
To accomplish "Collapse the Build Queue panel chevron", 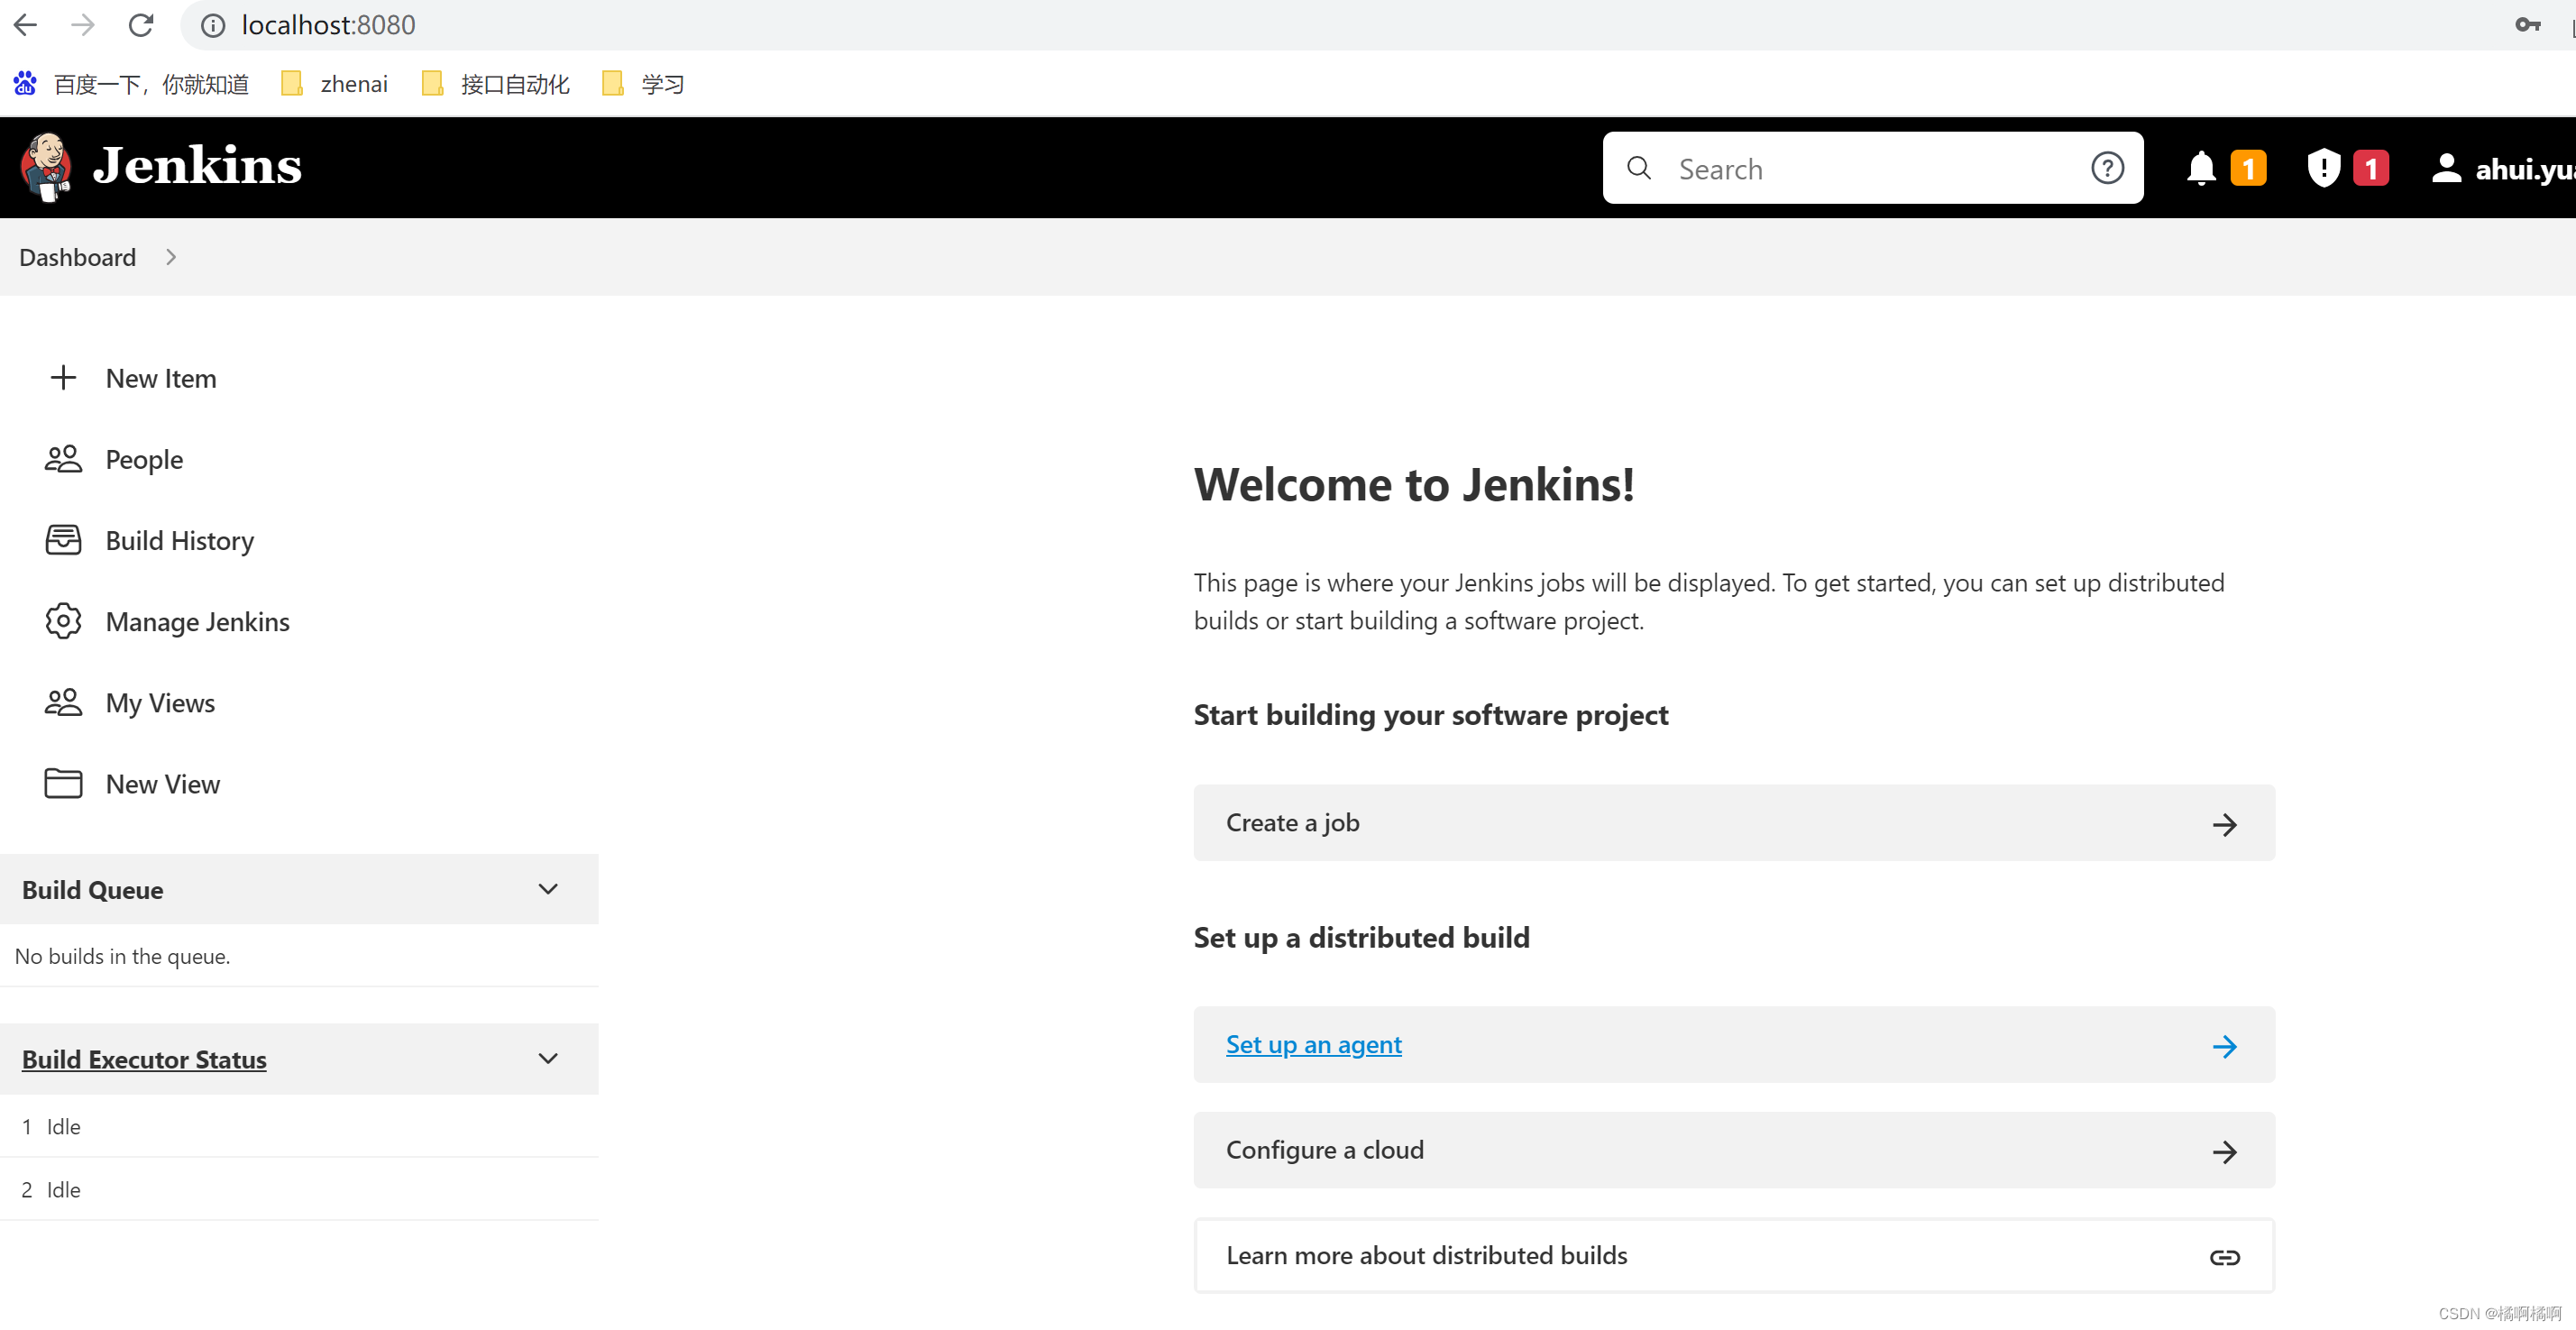I will 548,888.
